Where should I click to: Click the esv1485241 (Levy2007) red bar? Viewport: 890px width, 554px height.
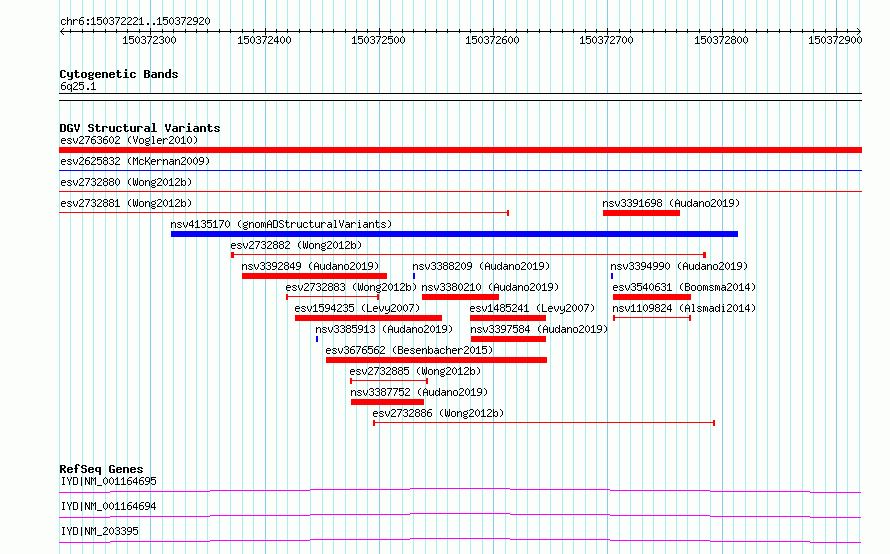pyautogui.click(x=508, y=318)
